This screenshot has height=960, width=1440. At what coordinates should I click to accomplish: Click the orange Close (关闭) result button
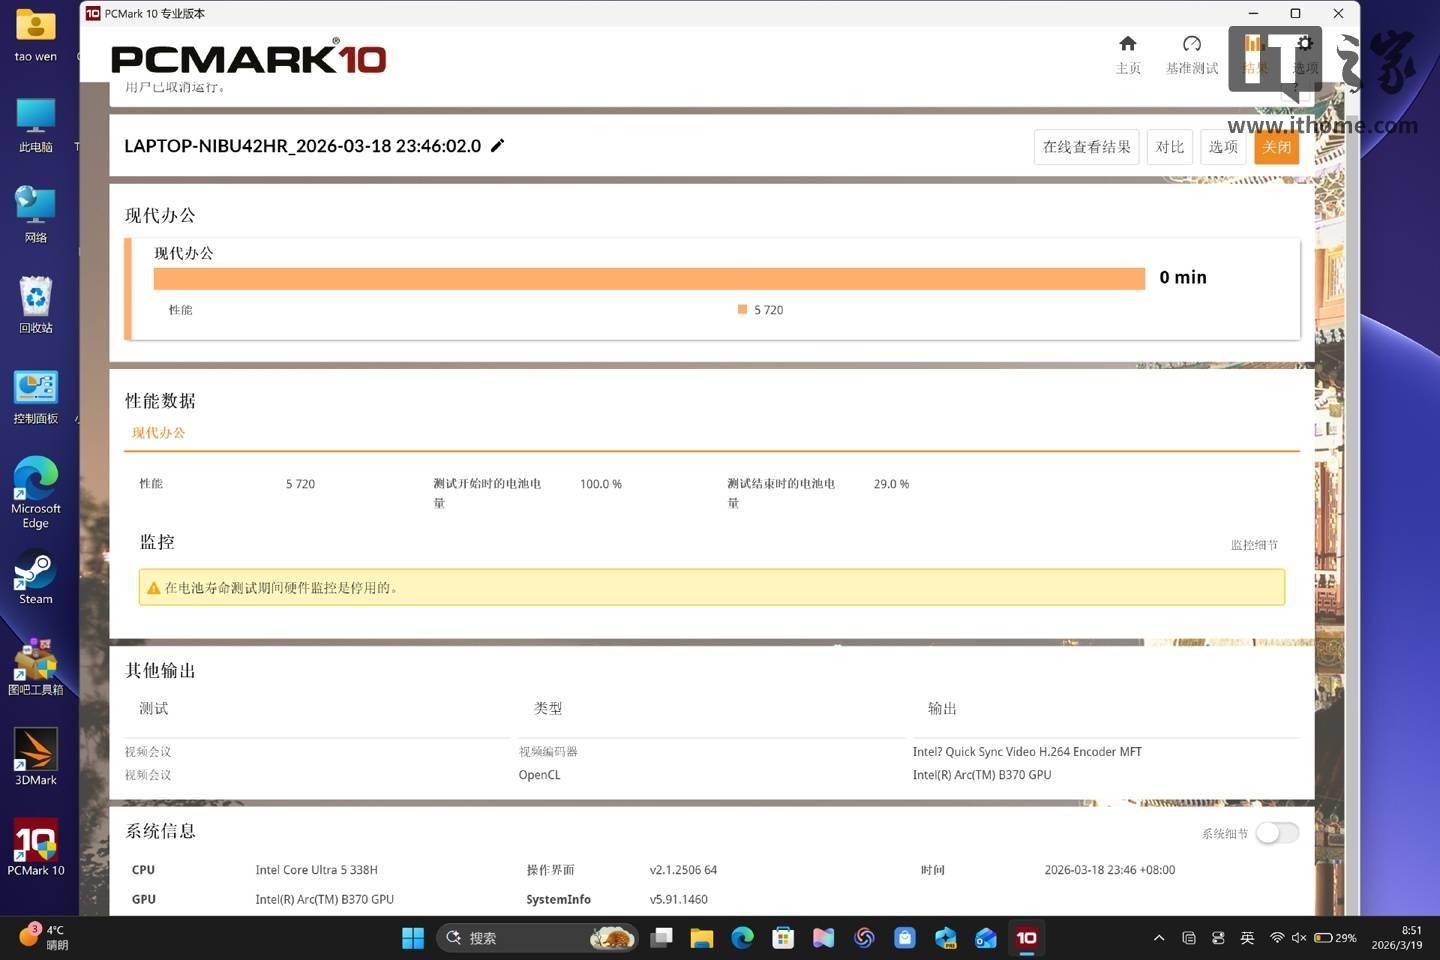(1276, 147)
